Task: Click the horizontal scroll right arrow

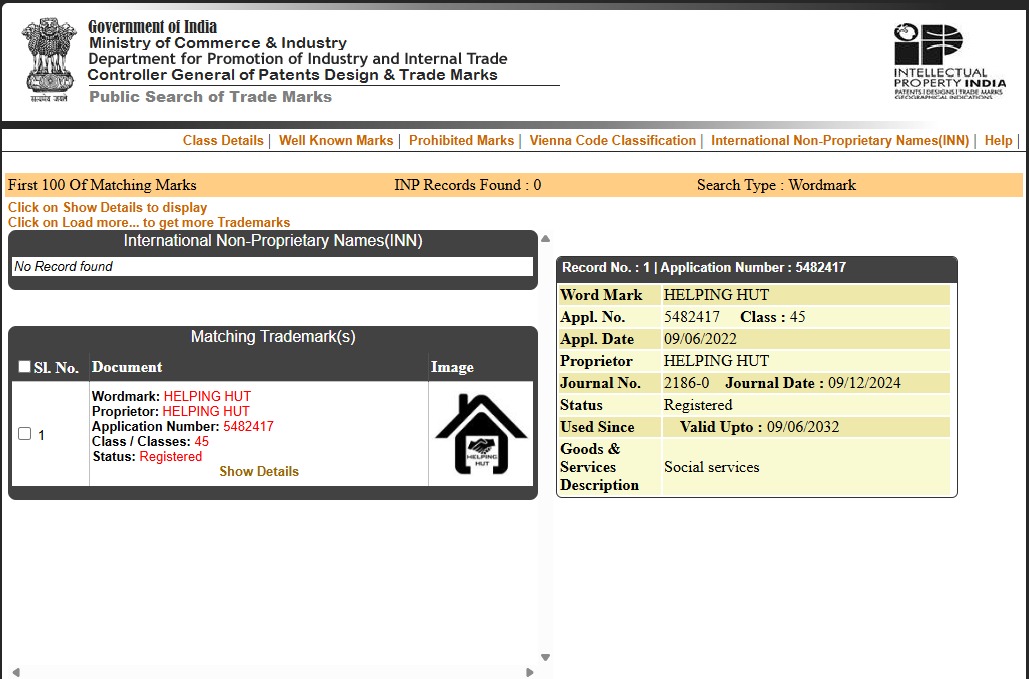Action: tap(530, 672)
